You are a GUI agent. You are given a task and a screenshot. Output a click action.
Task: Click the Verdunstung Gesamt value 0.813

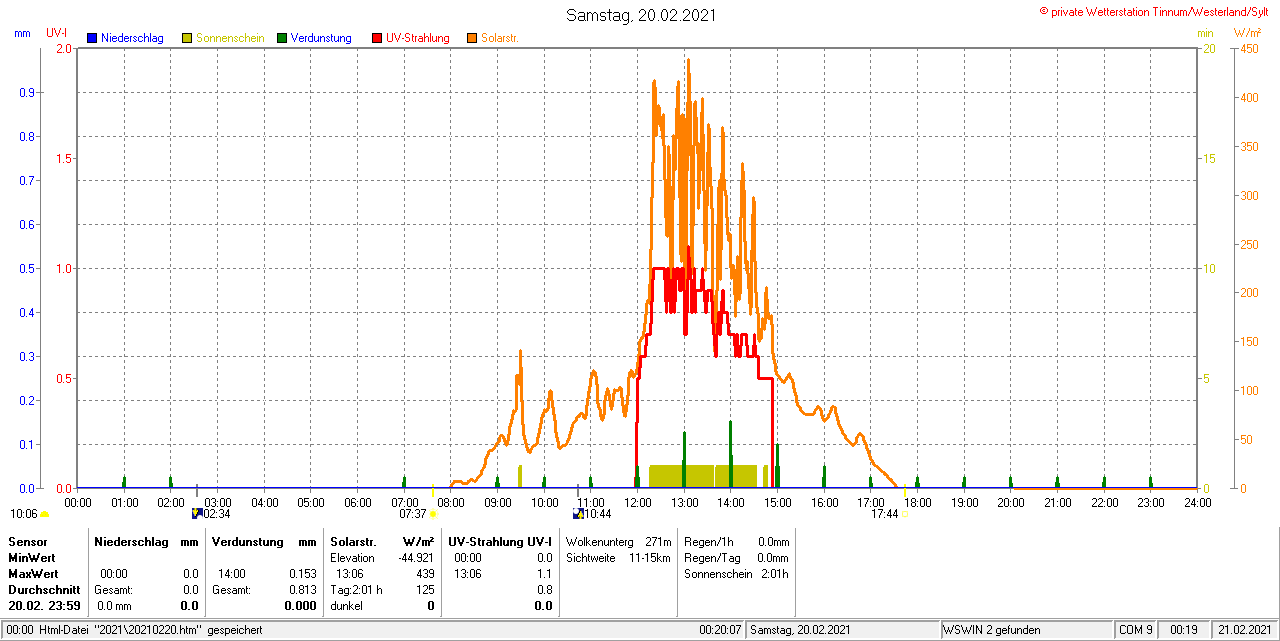(x=302, y=589)
